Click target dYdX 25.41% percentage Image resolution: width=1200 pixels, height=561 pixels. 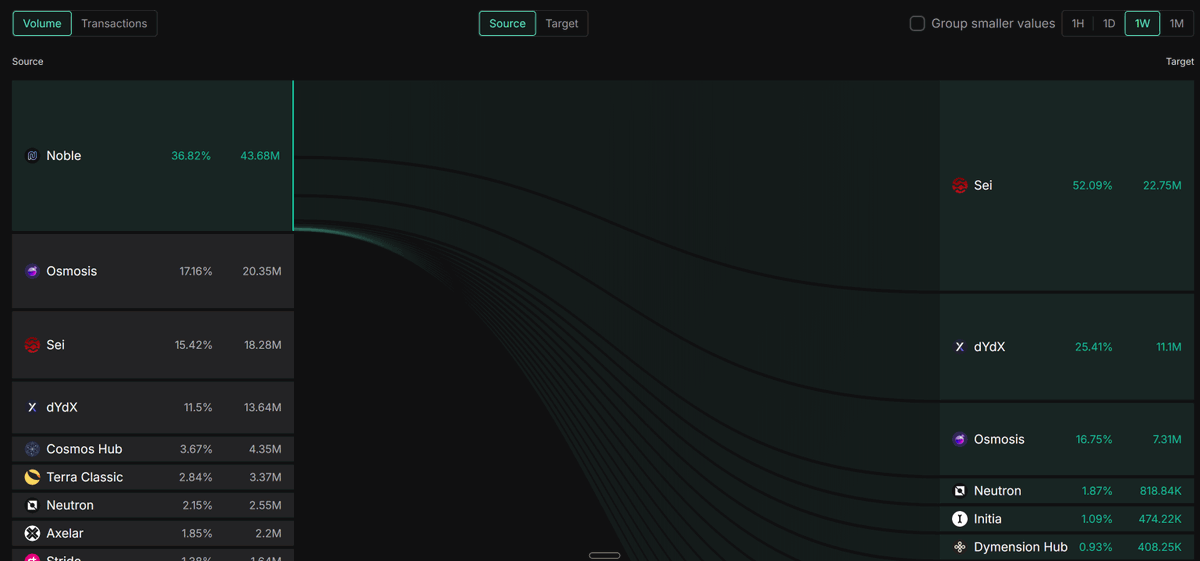1093,347
